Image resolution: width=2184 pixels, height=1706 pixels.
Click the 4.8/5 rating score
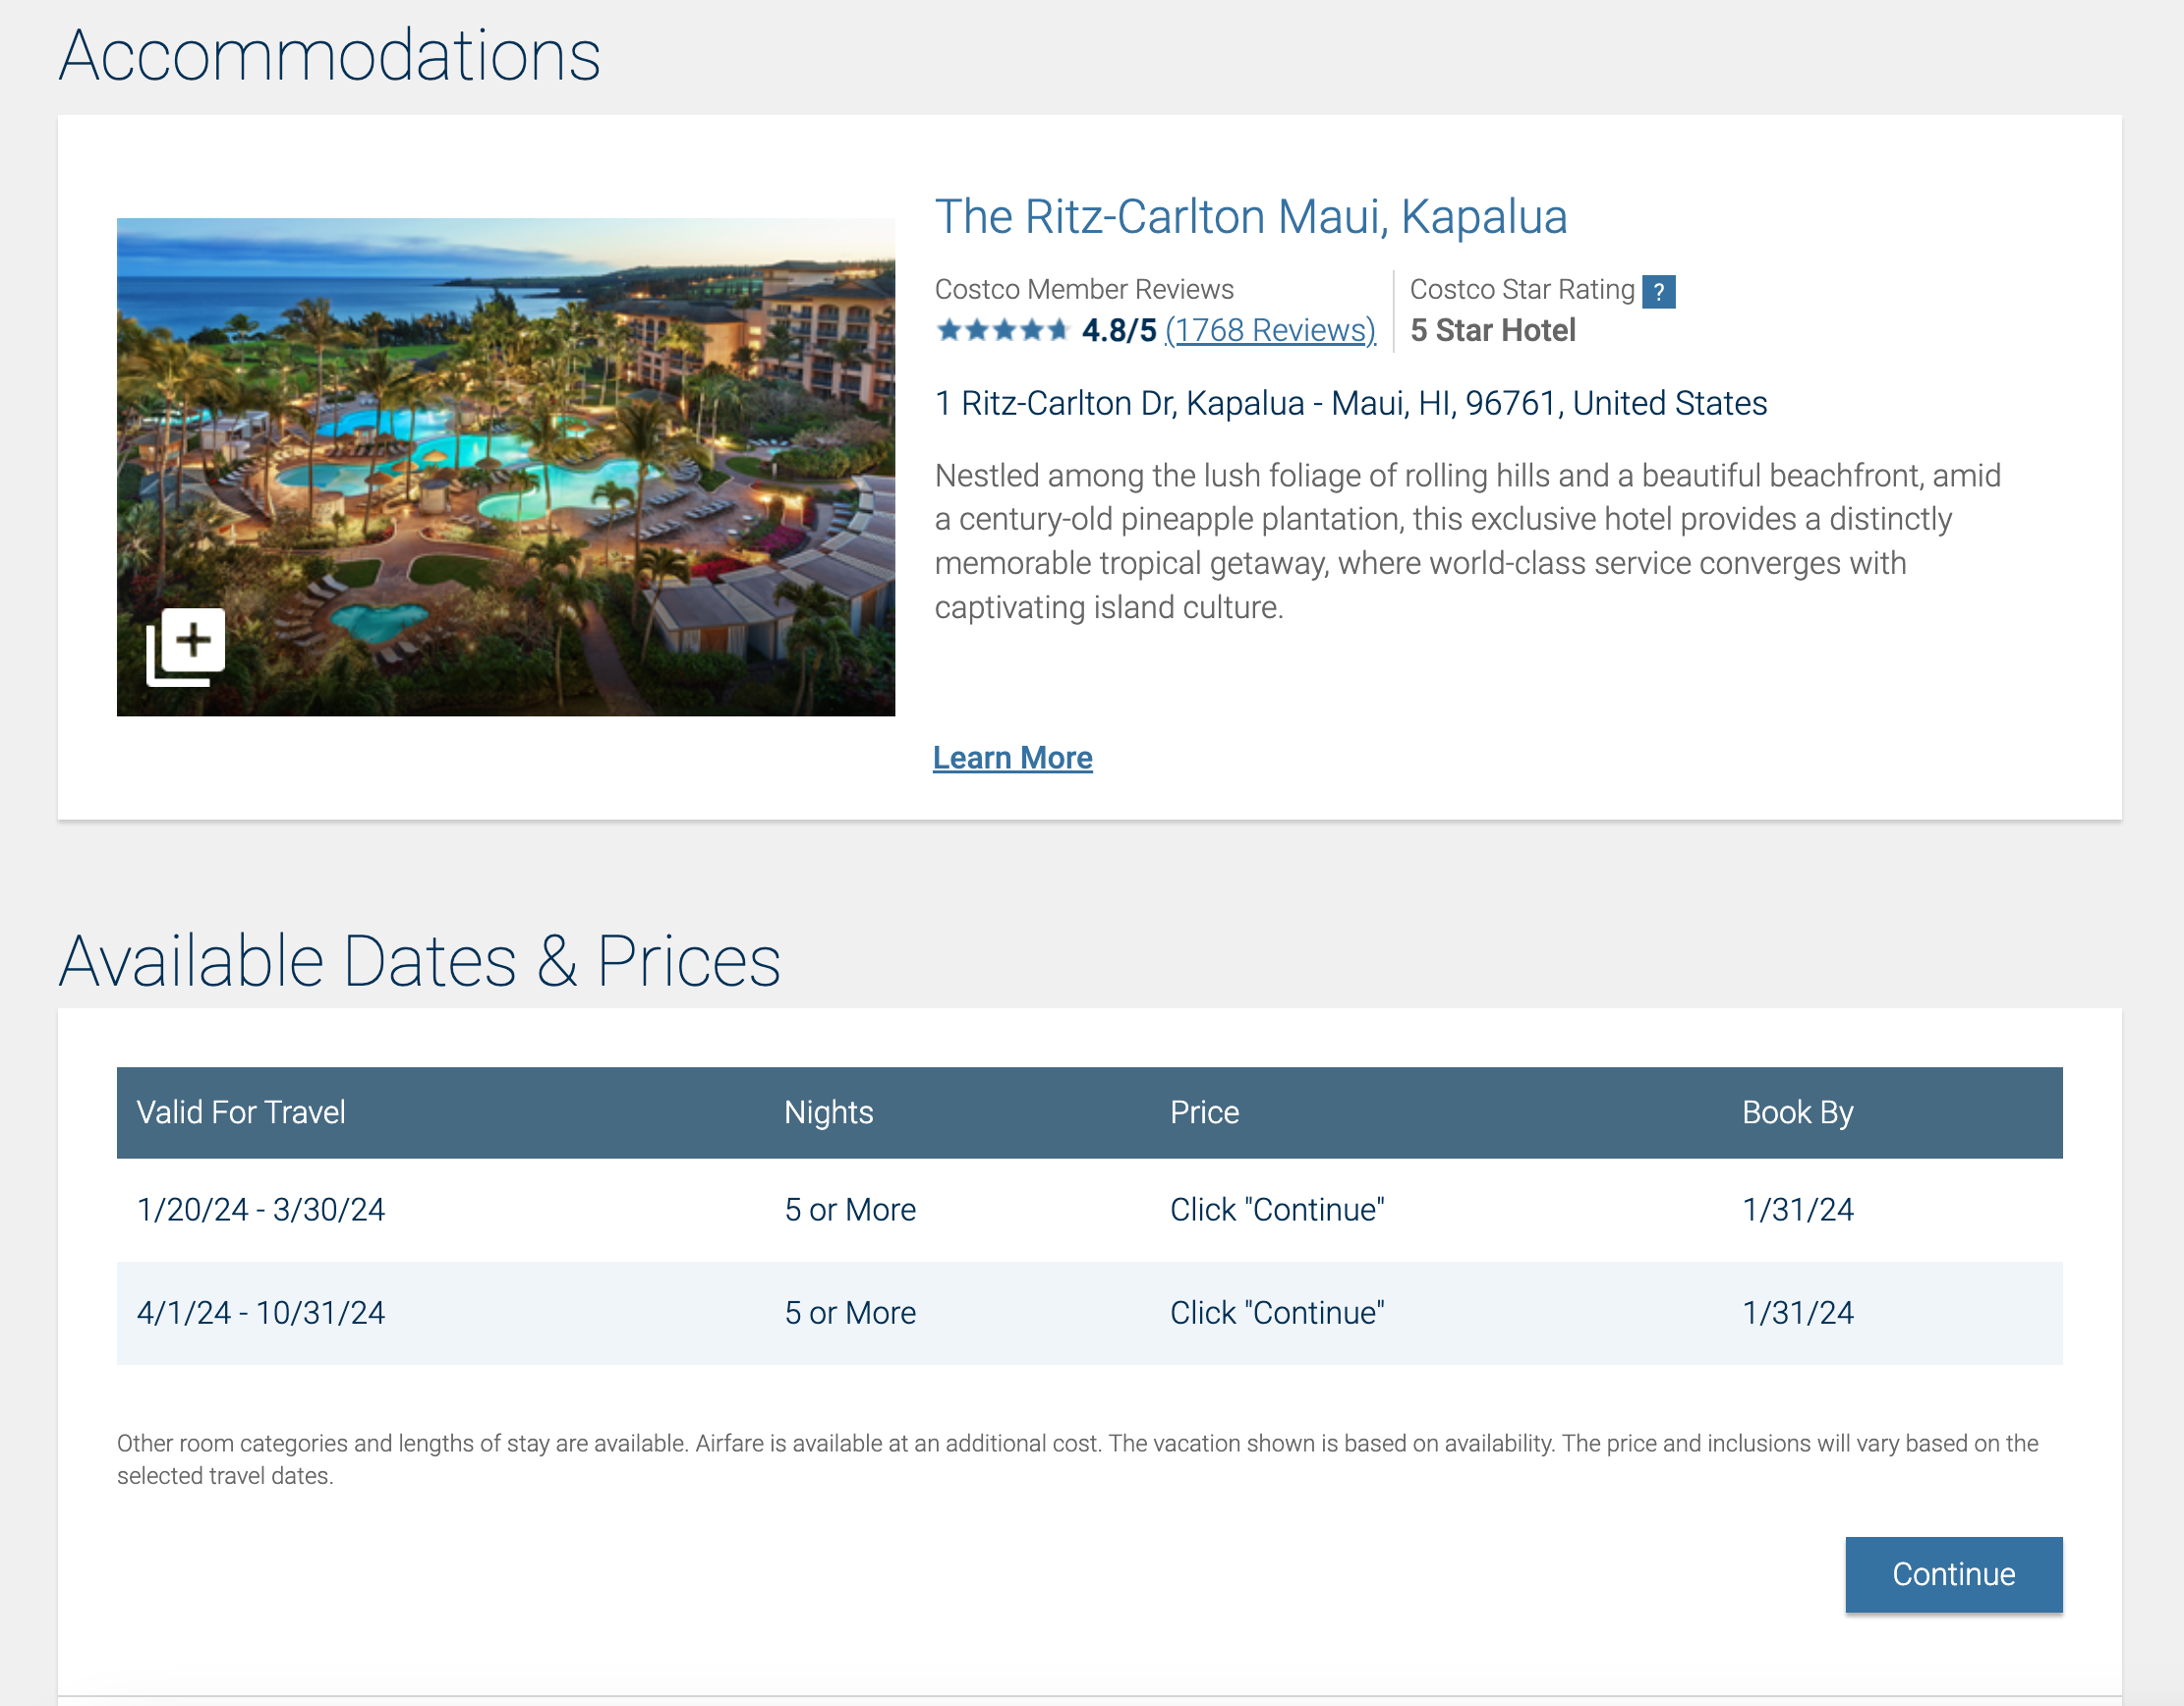tap(1118, 330)
